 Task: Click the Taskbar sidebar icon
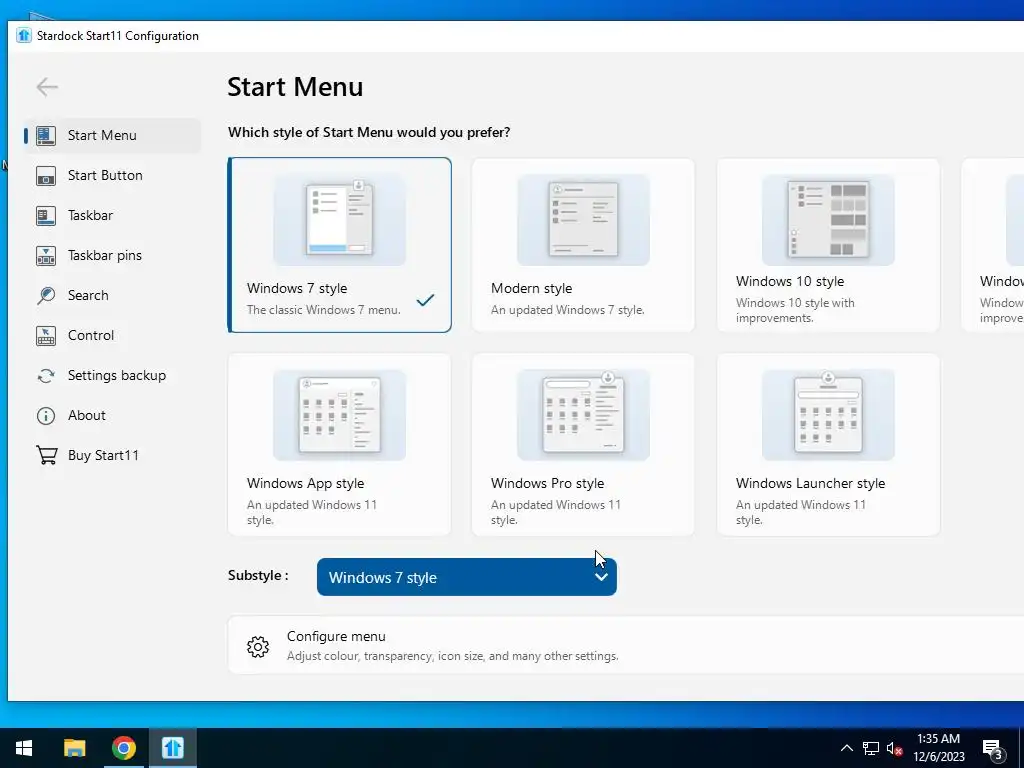pyautogui.click(x=46, y=216)
